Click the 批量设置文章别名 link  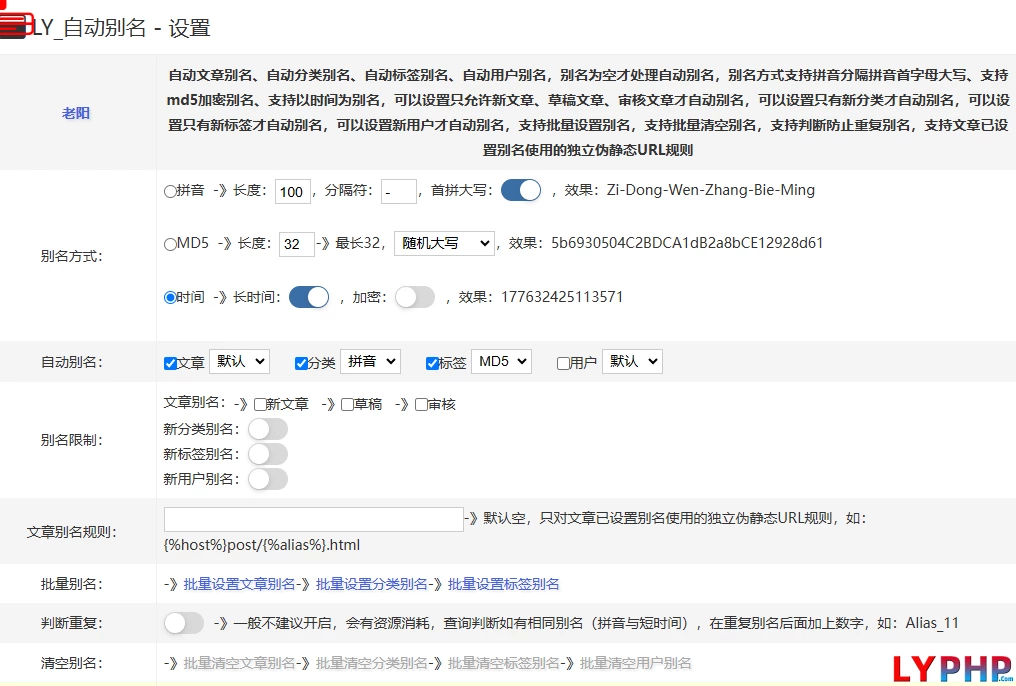(x=240, y=584)
